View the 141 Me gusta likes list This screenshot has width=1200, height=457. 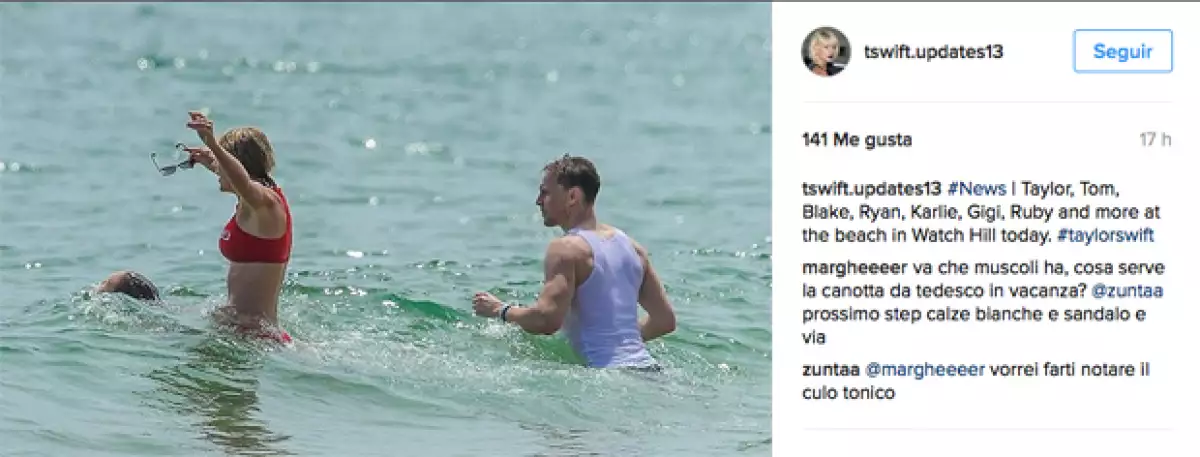857,140
